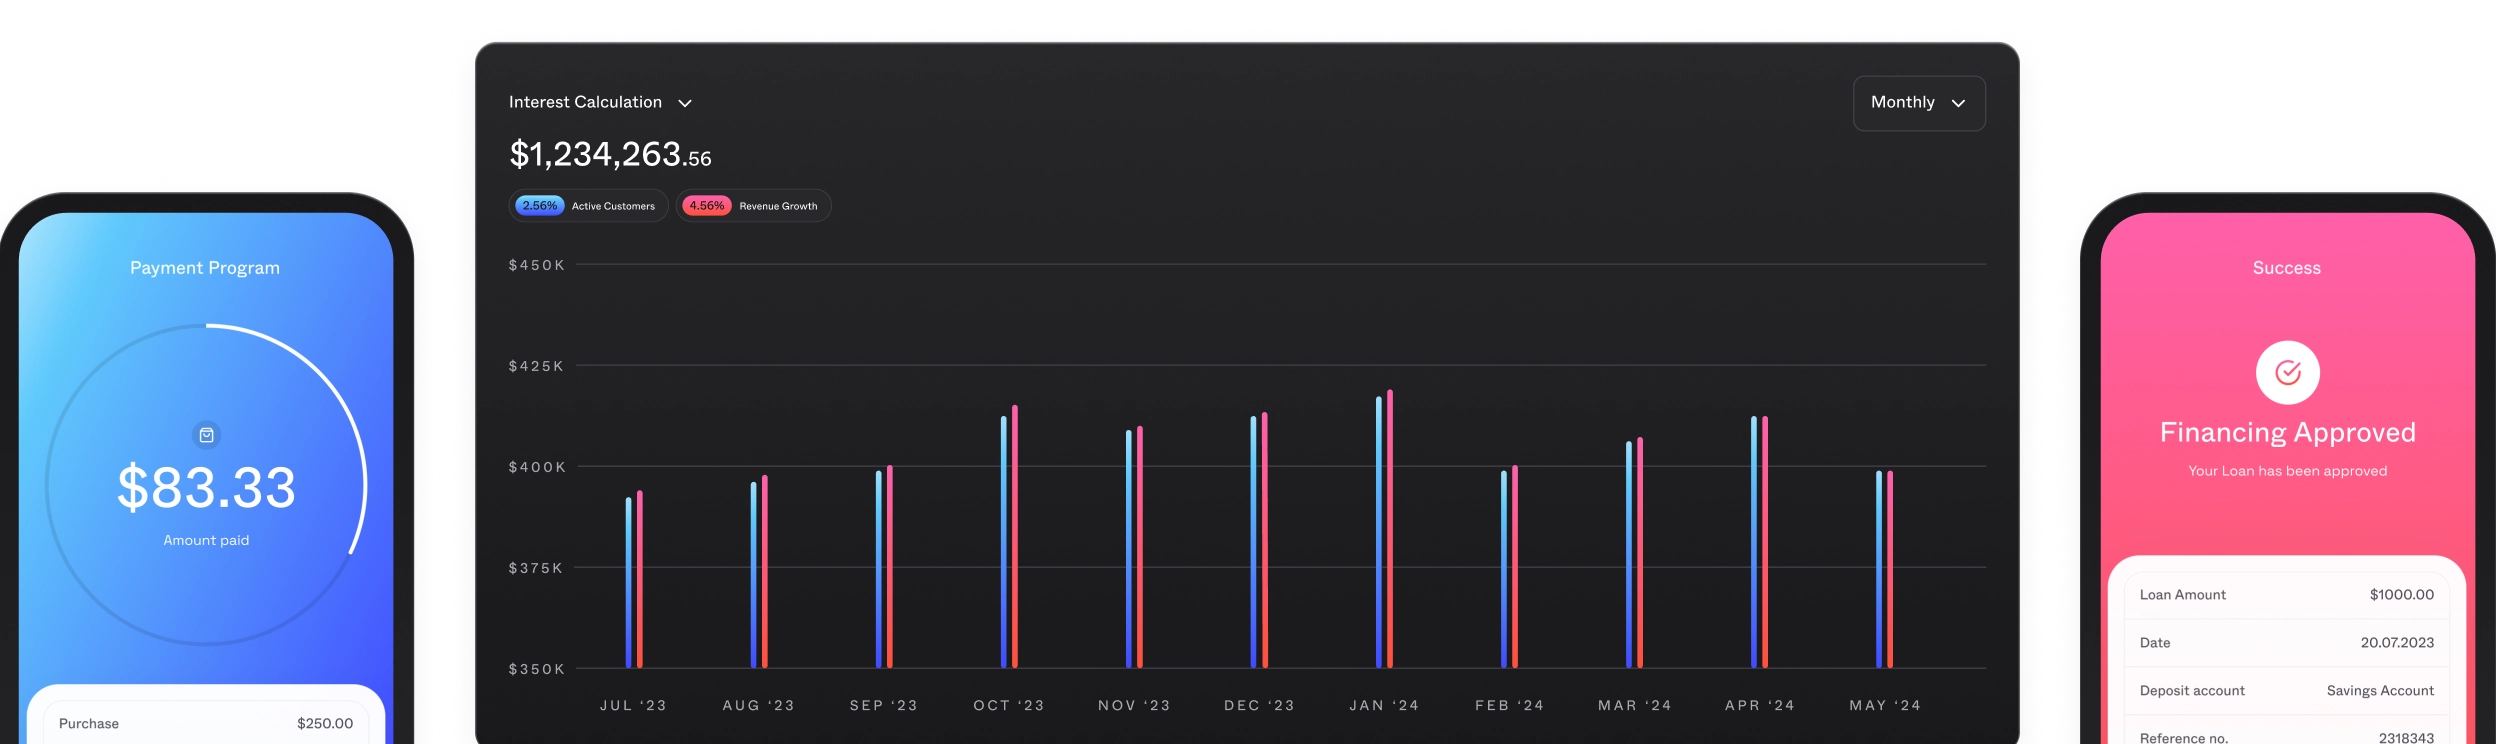Select the JAN '24 bar pair
2496x744 pixels.
(x=1384, y=530)
